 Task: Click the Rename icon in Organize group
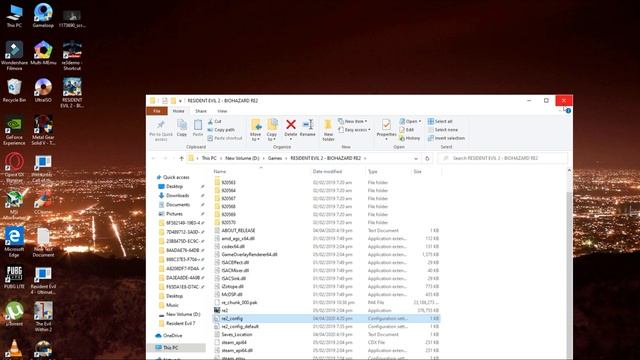(307, 128)
